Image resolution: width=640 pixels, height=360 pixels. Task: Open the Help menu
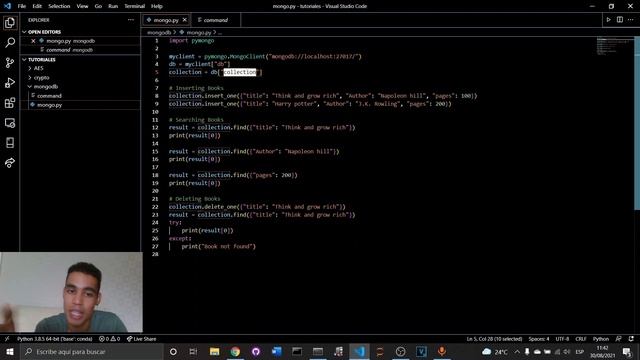(157, 6)
